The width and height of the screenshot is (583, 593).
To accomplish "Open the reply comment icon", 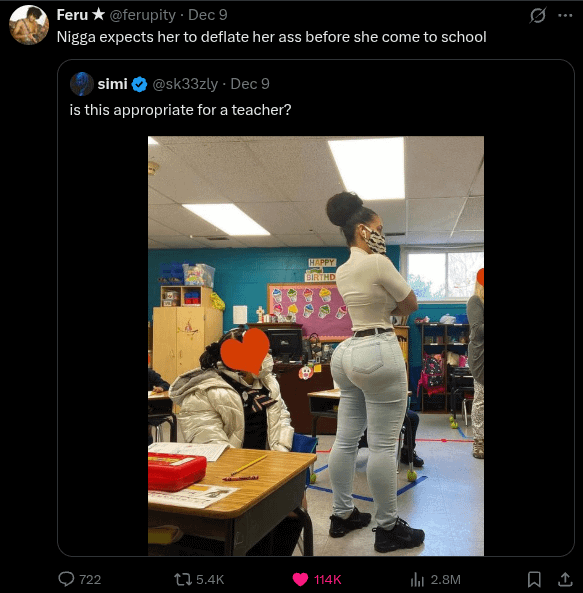I will tap(66, 579).
